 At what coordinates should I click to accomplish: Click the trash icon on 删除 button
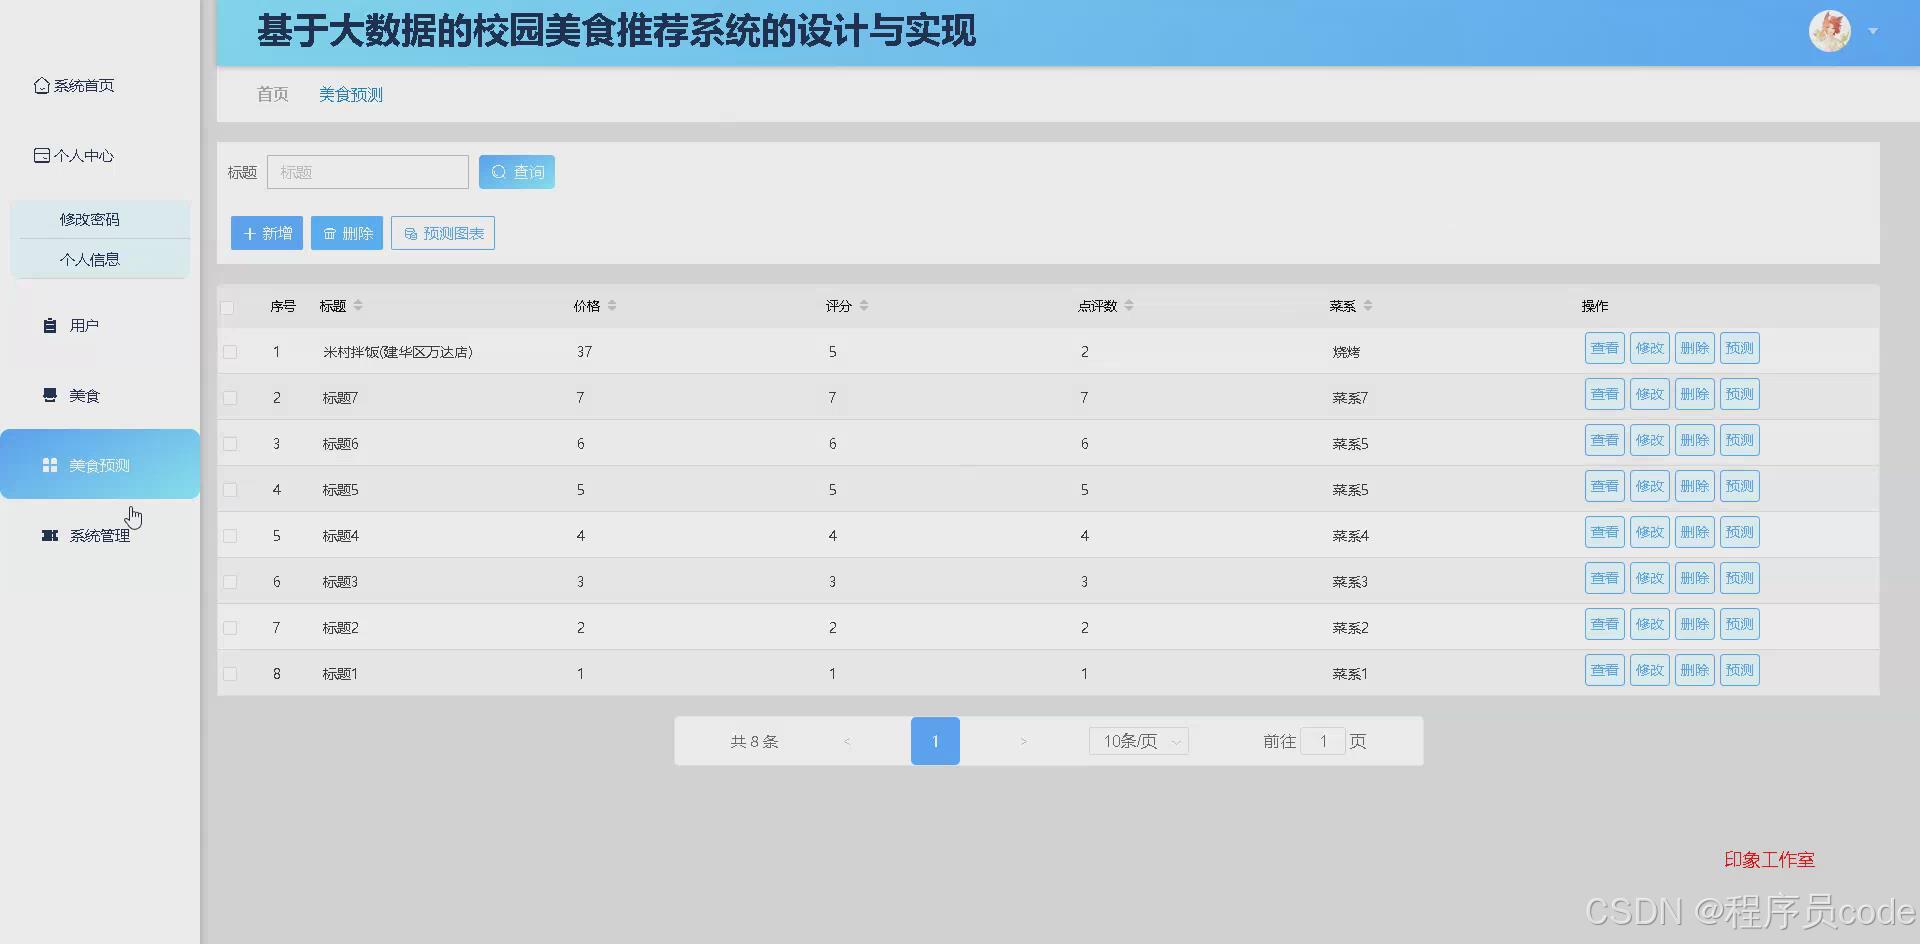point(330,233)
